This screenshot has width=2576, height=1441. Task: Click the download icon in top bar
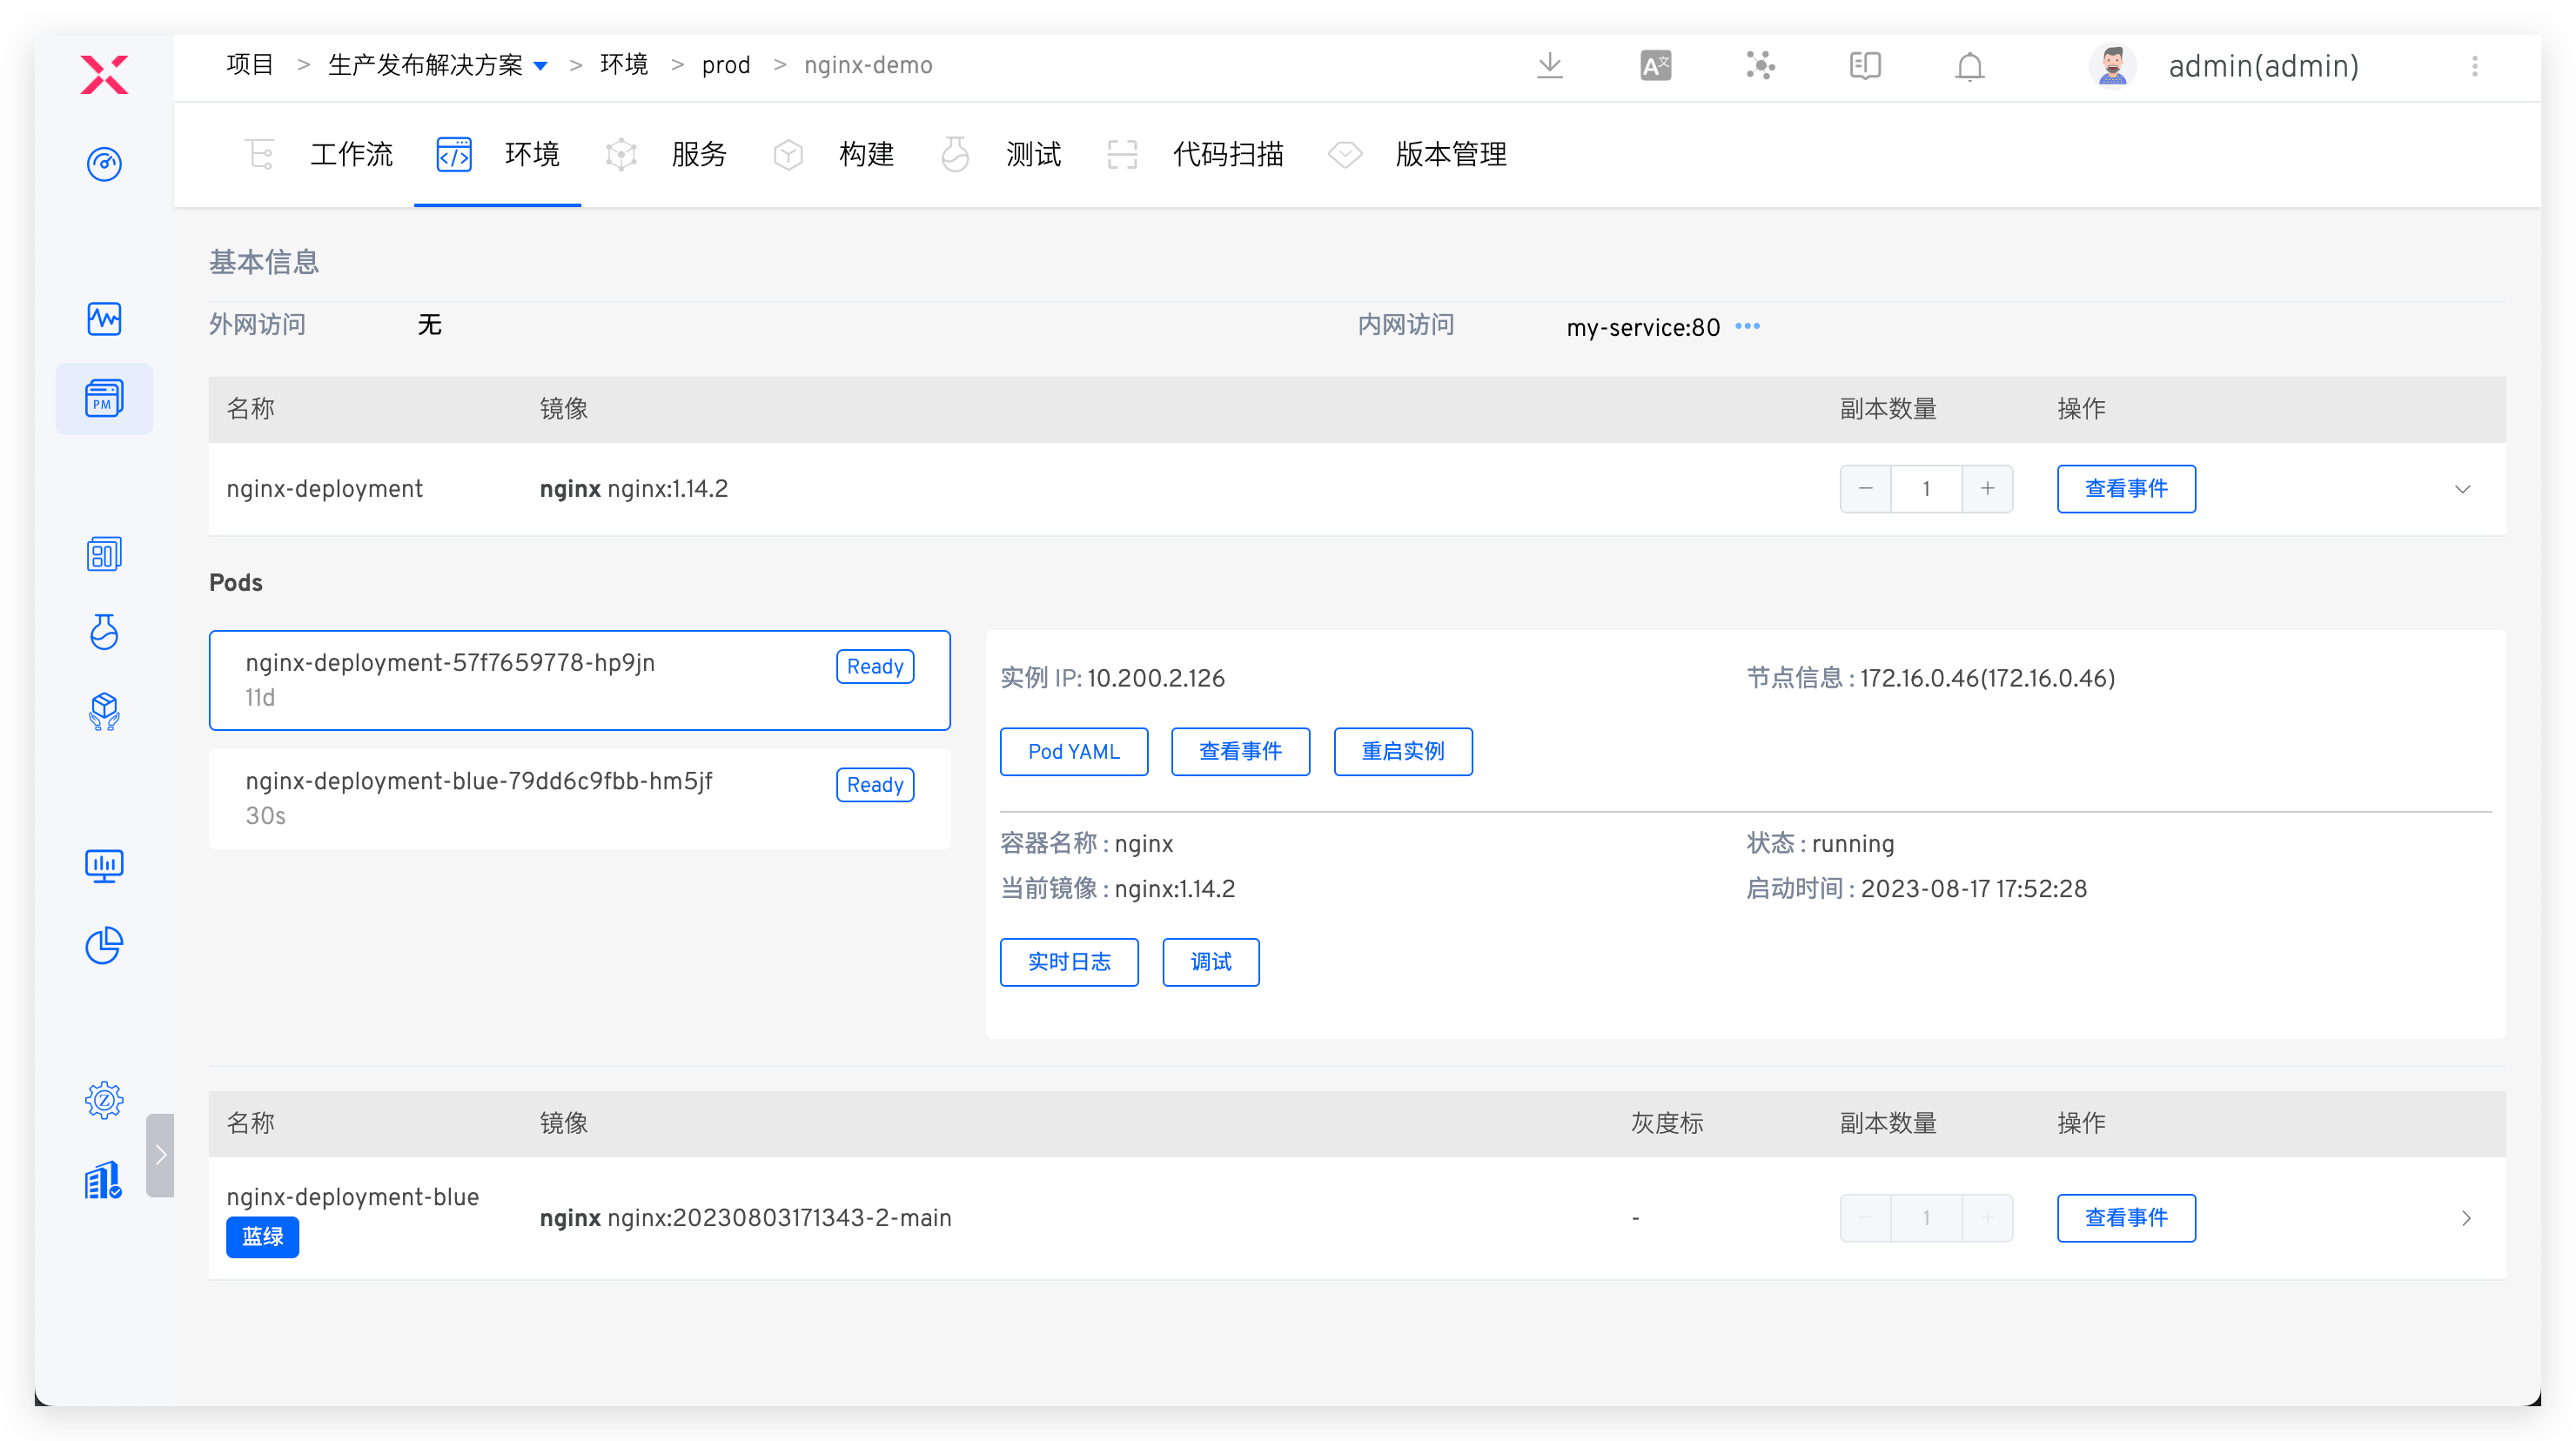(1549, 66)
